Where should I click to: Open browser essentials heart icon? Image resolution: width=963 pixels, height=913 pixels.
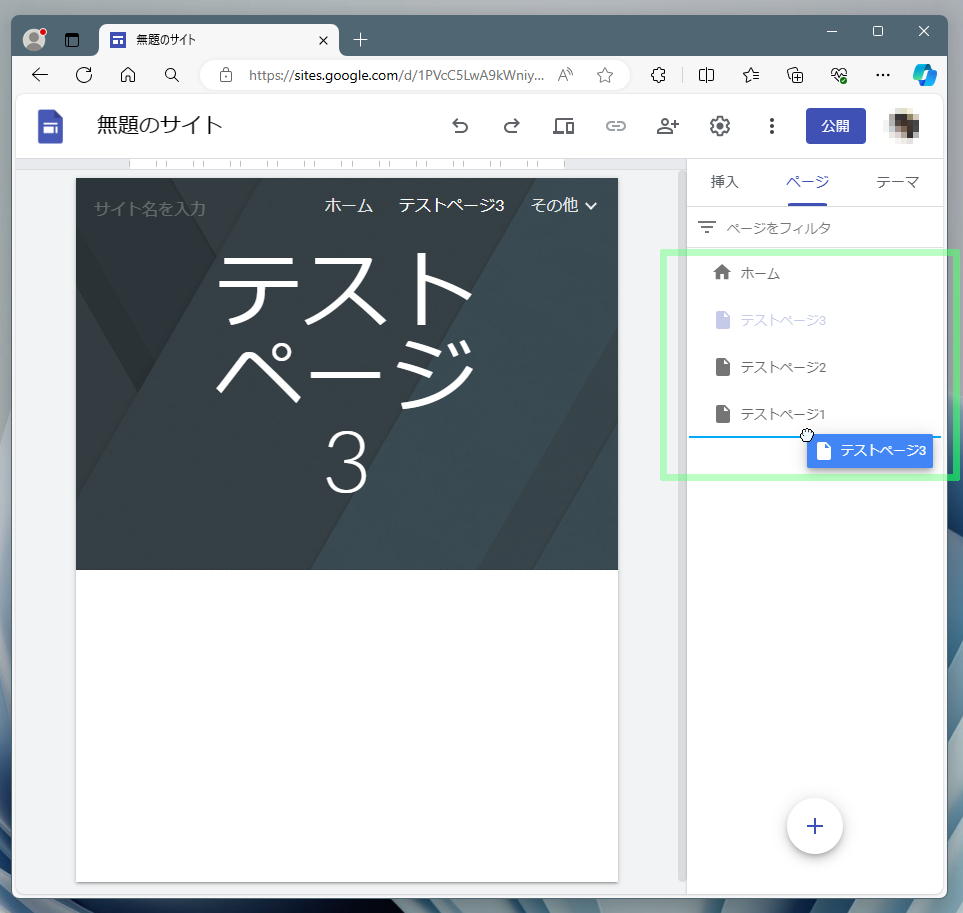(839, 75)
